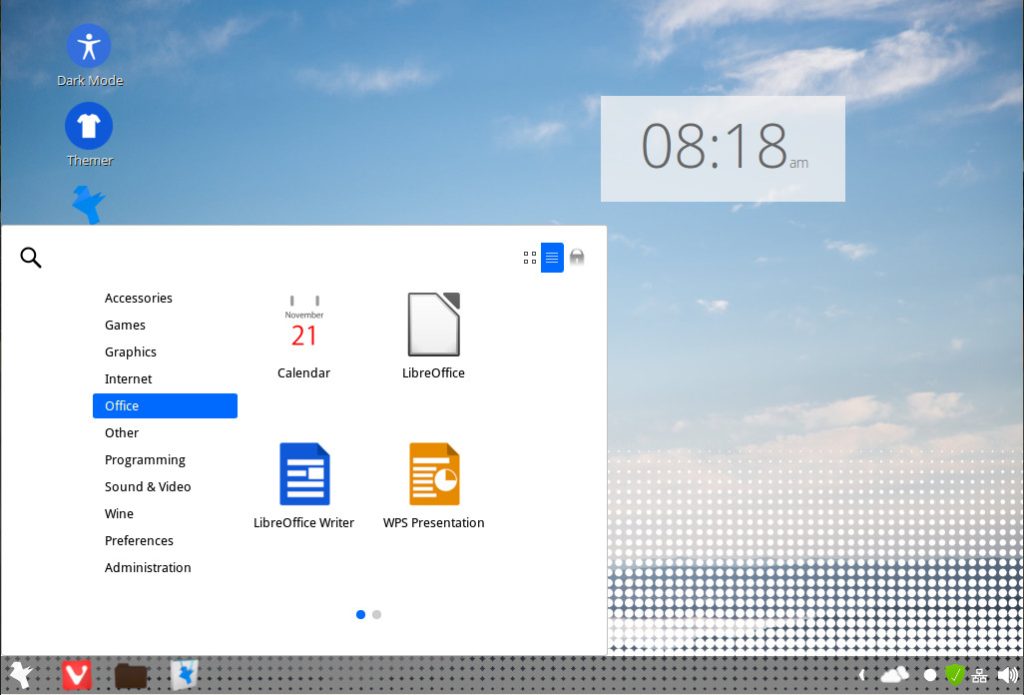Screen dimensions: 1024x695
Task: Open Vivaldi browser from the taskbar
Action: (76, 675)
